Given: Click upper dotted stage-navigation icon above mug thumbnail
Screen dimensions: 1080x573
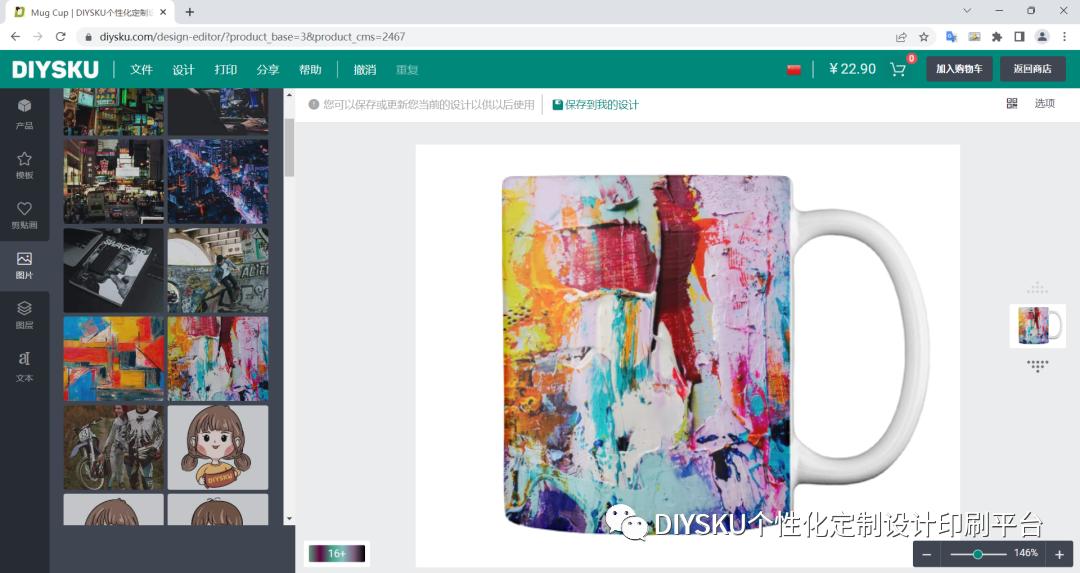Looking at the screenshot, I should (1037, 288).
